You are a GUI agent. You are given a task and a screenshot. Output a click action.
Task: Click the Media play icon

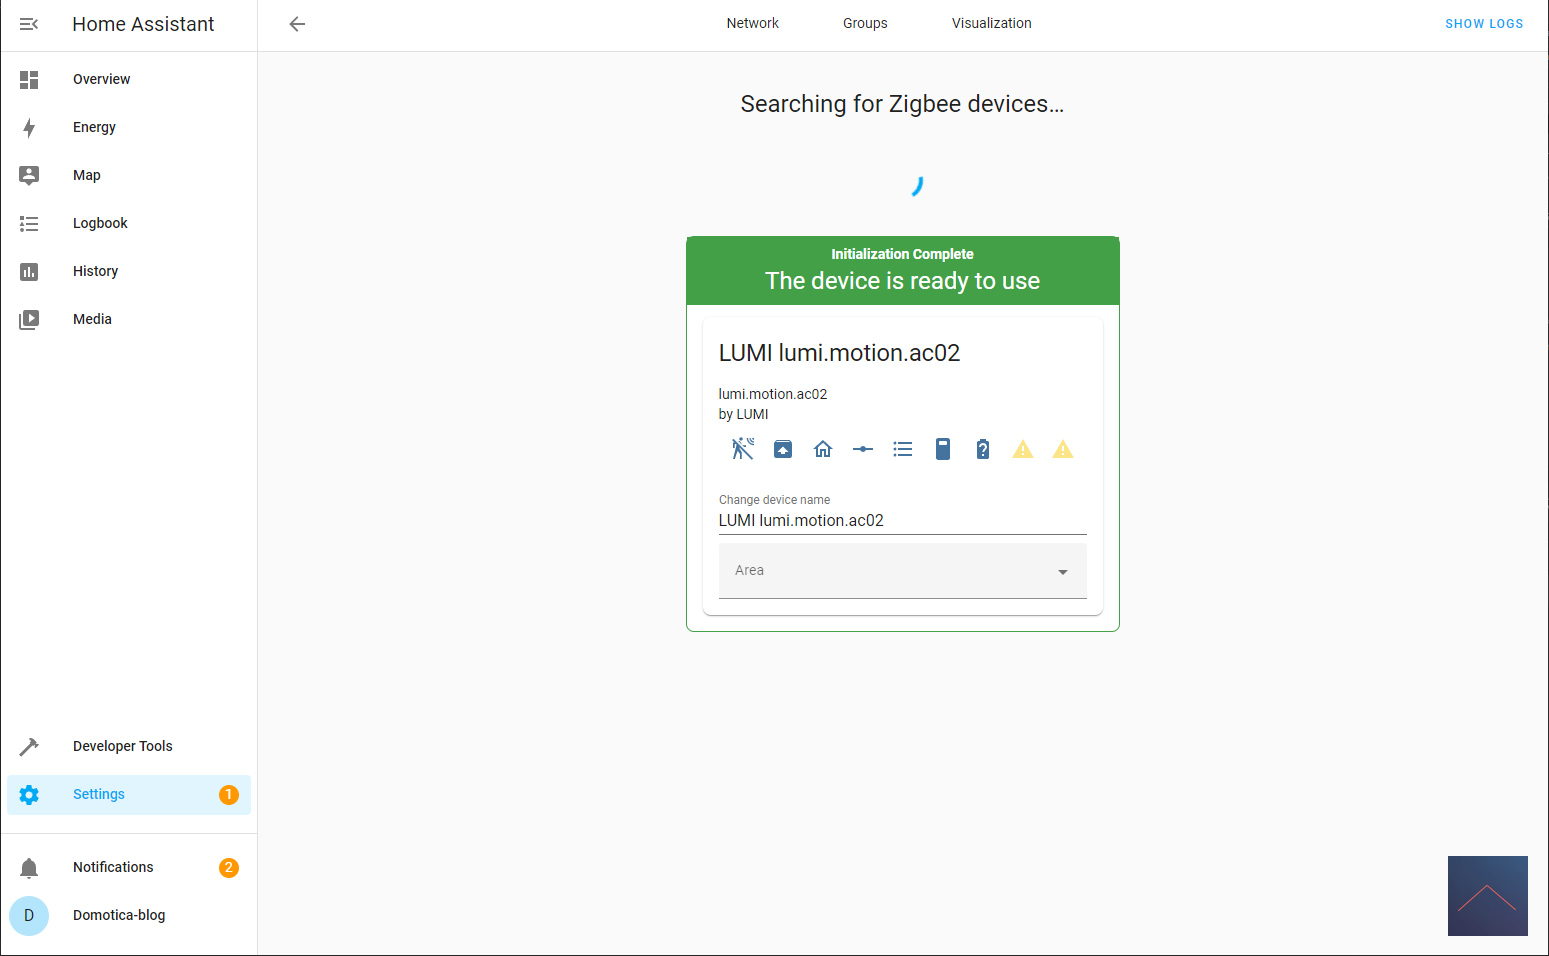pos(29,319)
